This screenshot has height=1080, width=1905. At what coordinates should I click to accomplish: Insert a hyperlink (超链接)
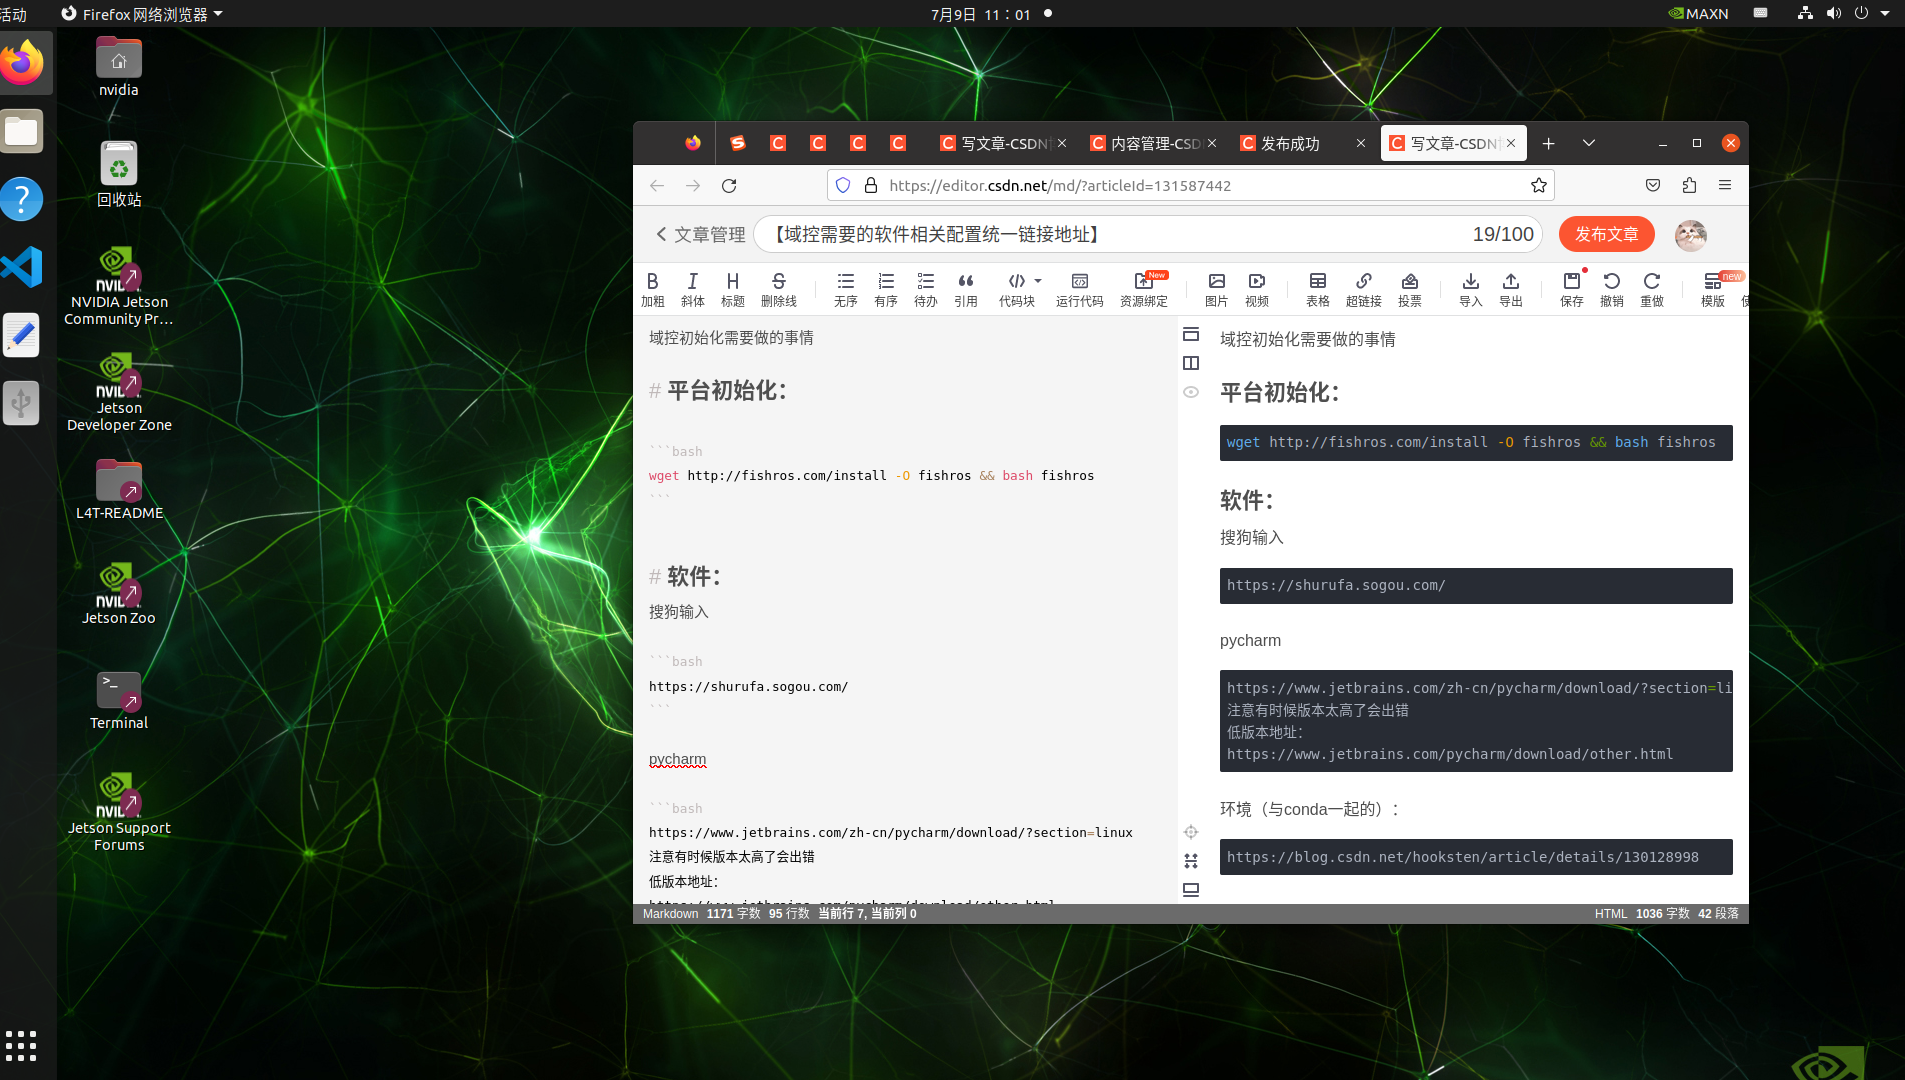click(1364, 289)
